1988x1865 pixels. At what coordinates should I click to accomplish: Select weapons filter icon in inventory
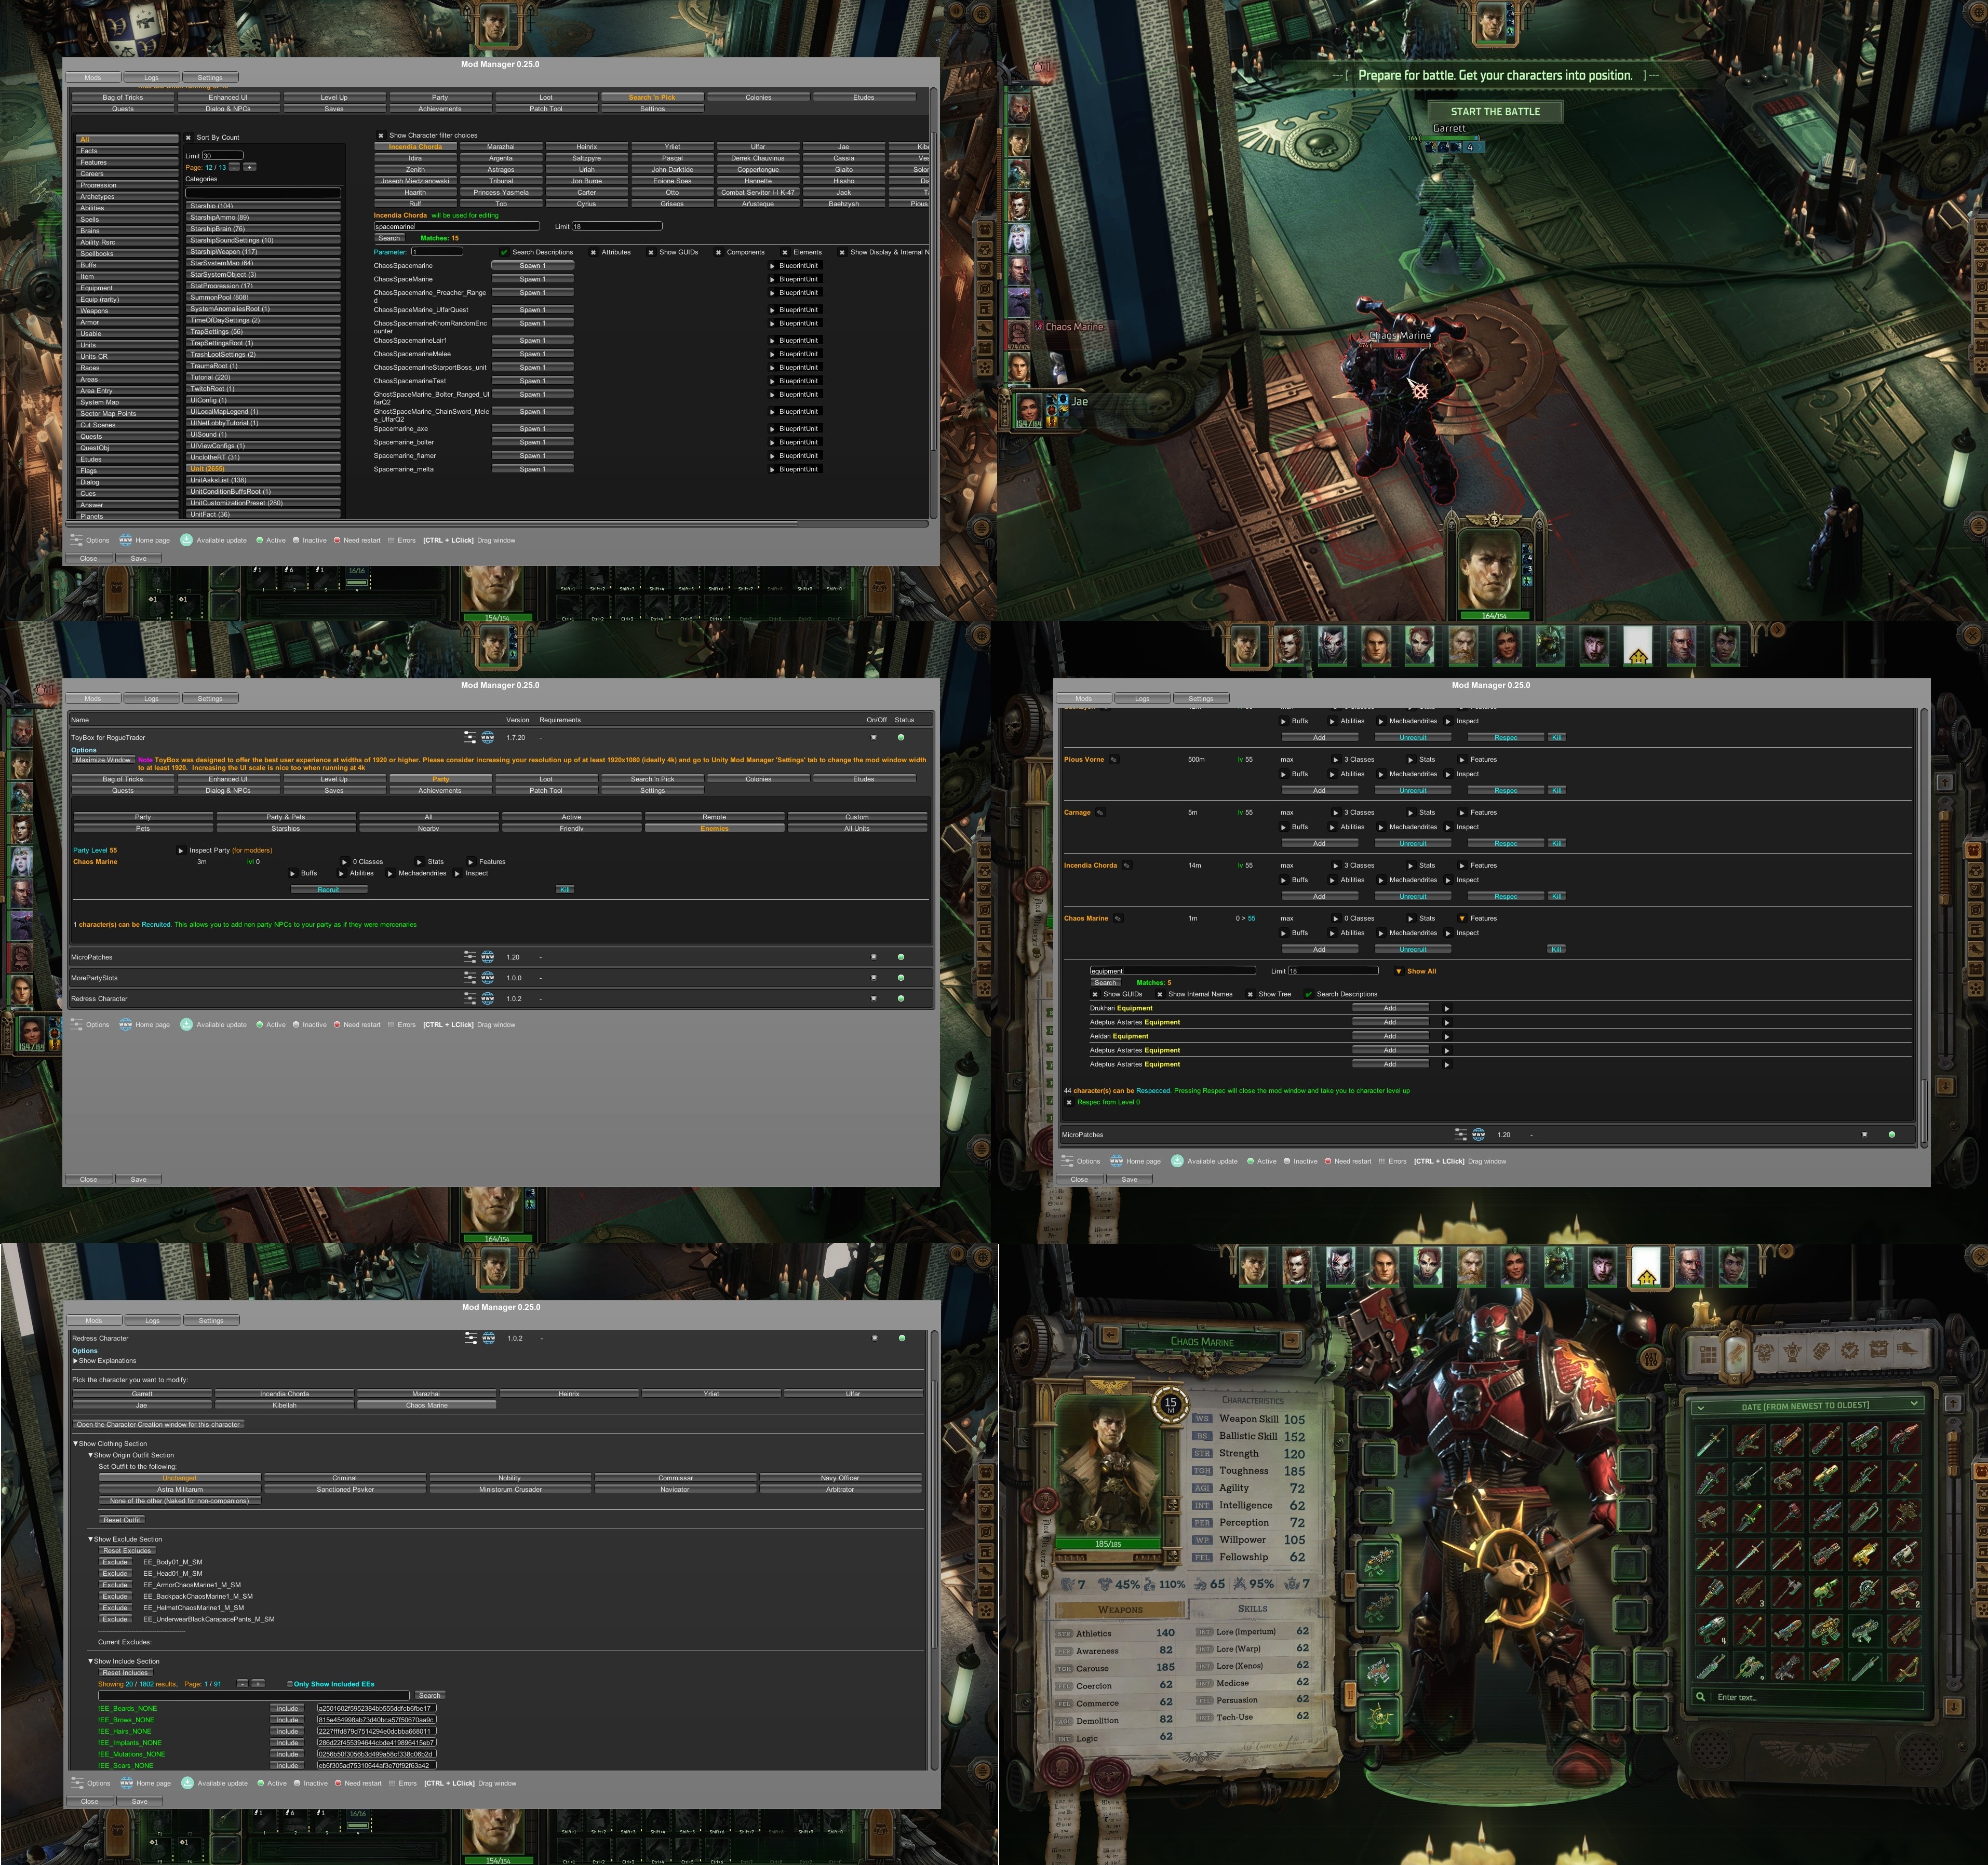coord(1737,1353)
